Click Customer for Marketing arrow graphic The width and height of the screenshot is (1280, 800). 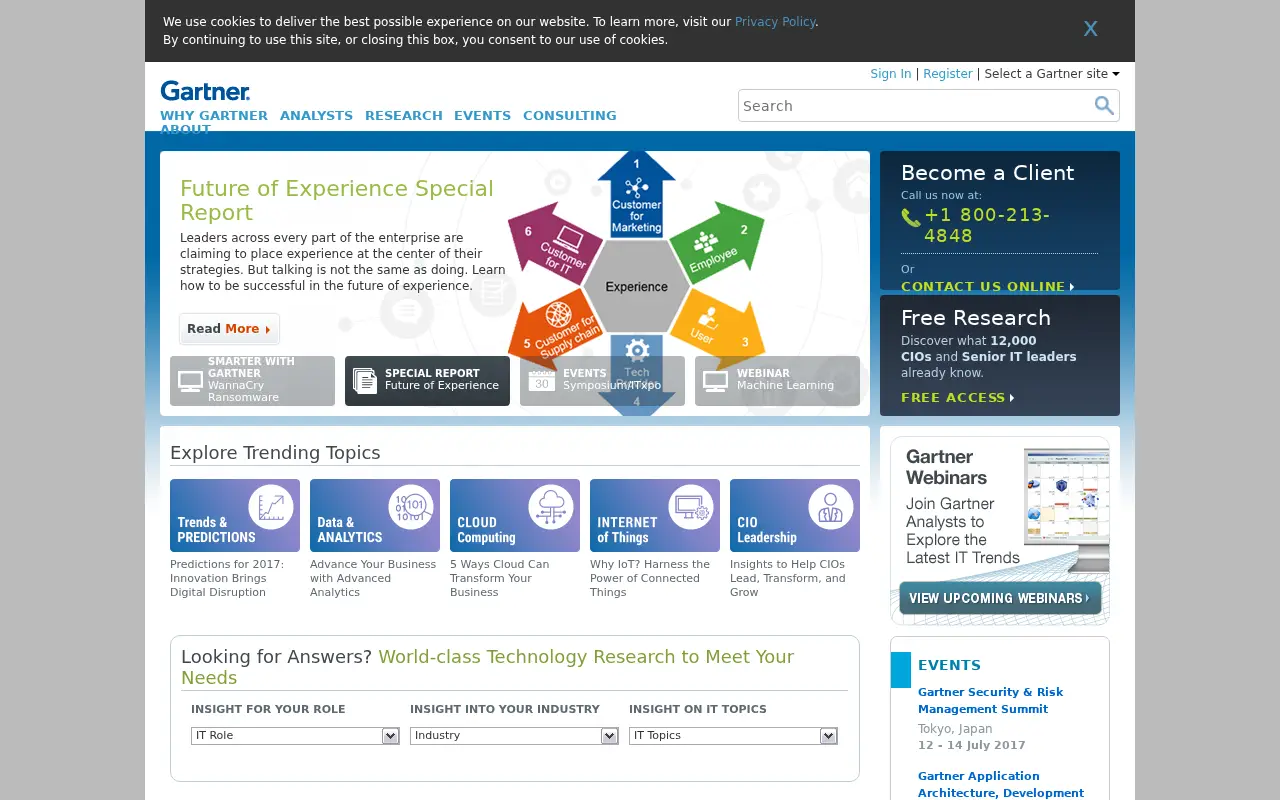click(637, 194)
